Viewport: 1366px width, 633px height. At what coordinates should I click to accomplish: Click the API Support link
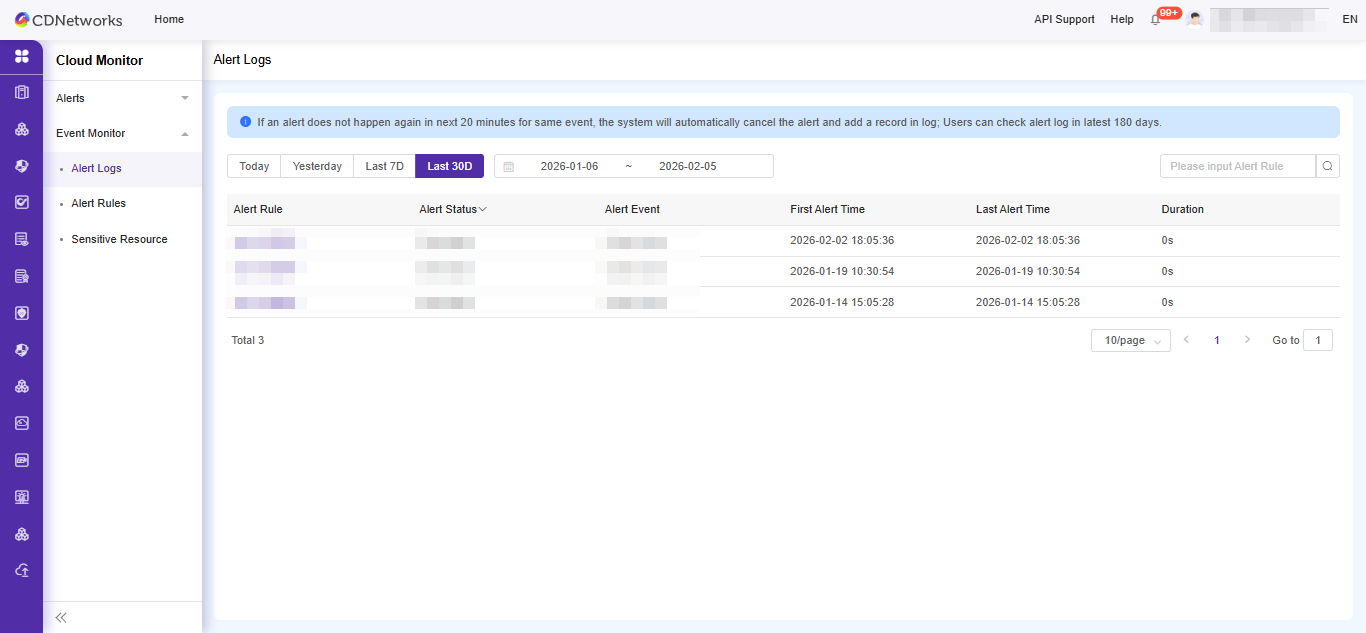click(1064, 19)
